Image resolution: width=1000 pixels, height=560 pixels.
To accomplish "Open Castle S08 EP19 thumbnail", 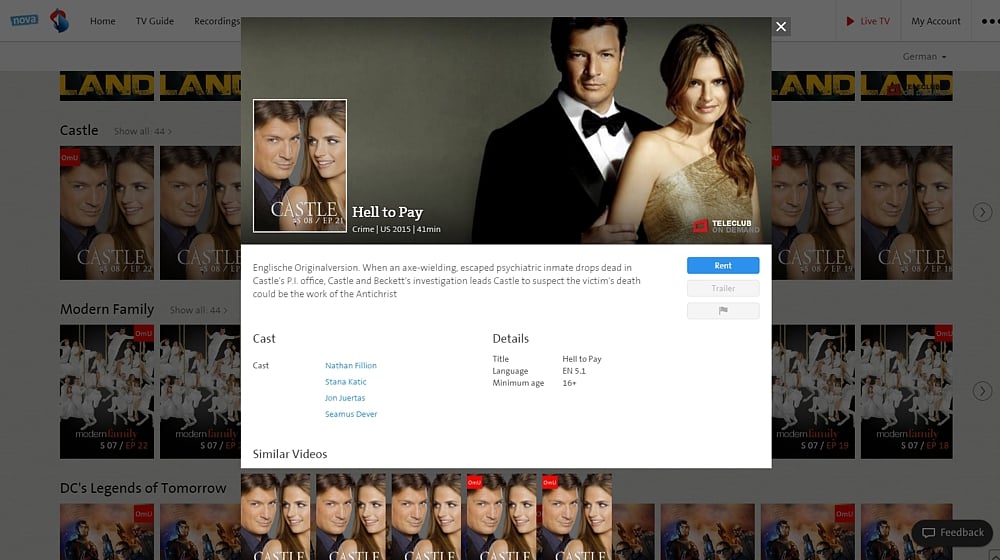I will [813, 213].
